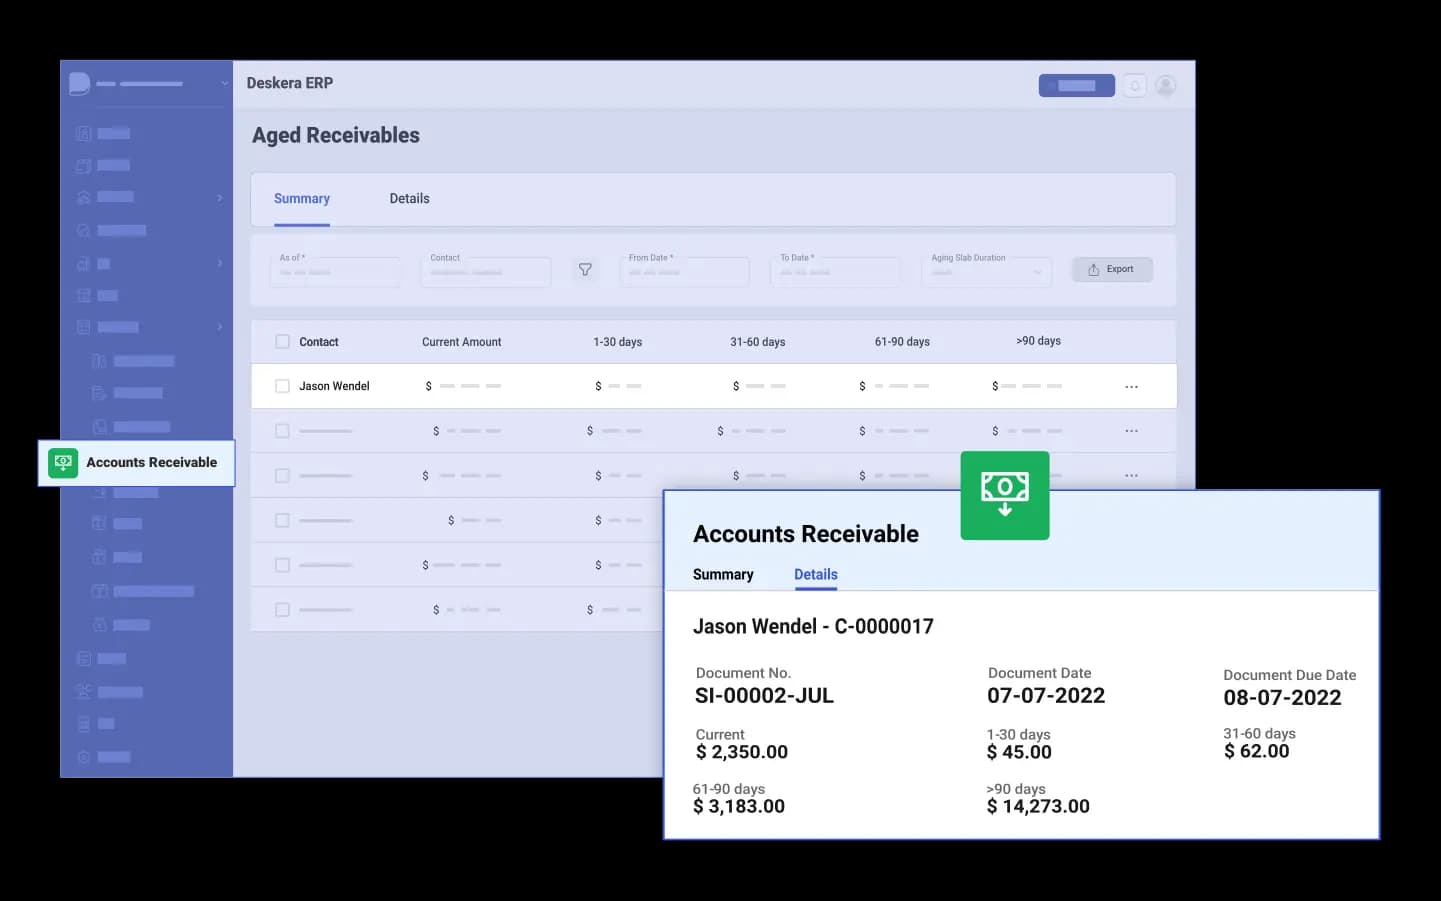Tick the Jason Wendel row checkbox
Viewport: 1441px width, 901px height.
pyautogui.click(x=282, y=386)
